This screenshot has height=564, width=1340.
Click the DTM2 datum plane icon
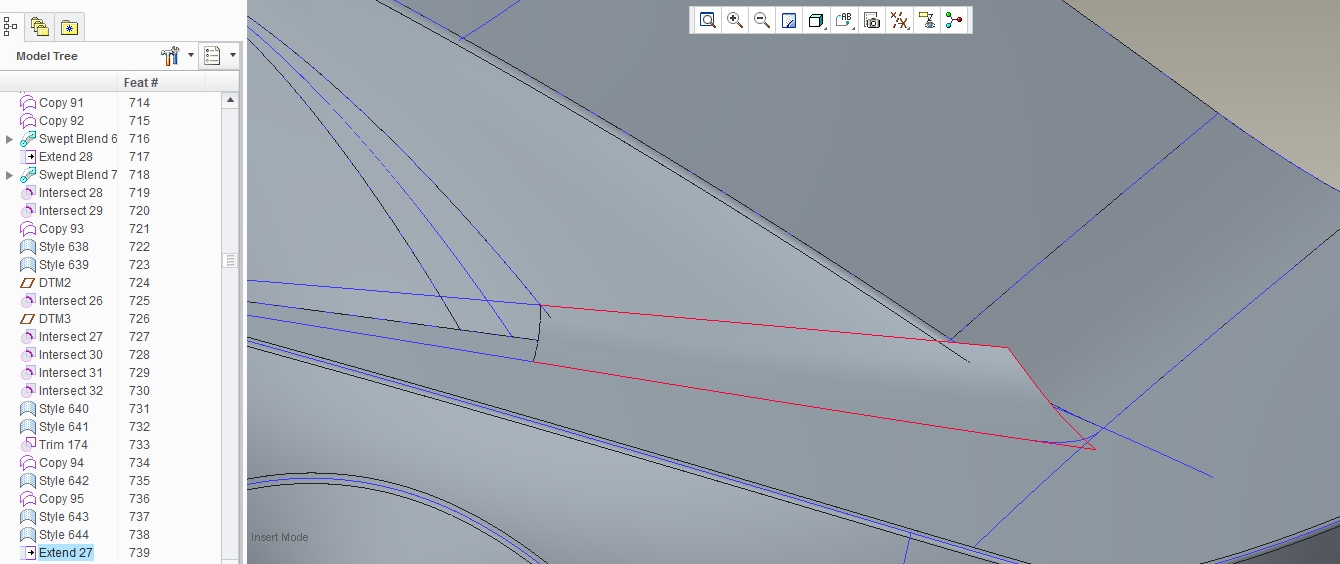point(29,283)
